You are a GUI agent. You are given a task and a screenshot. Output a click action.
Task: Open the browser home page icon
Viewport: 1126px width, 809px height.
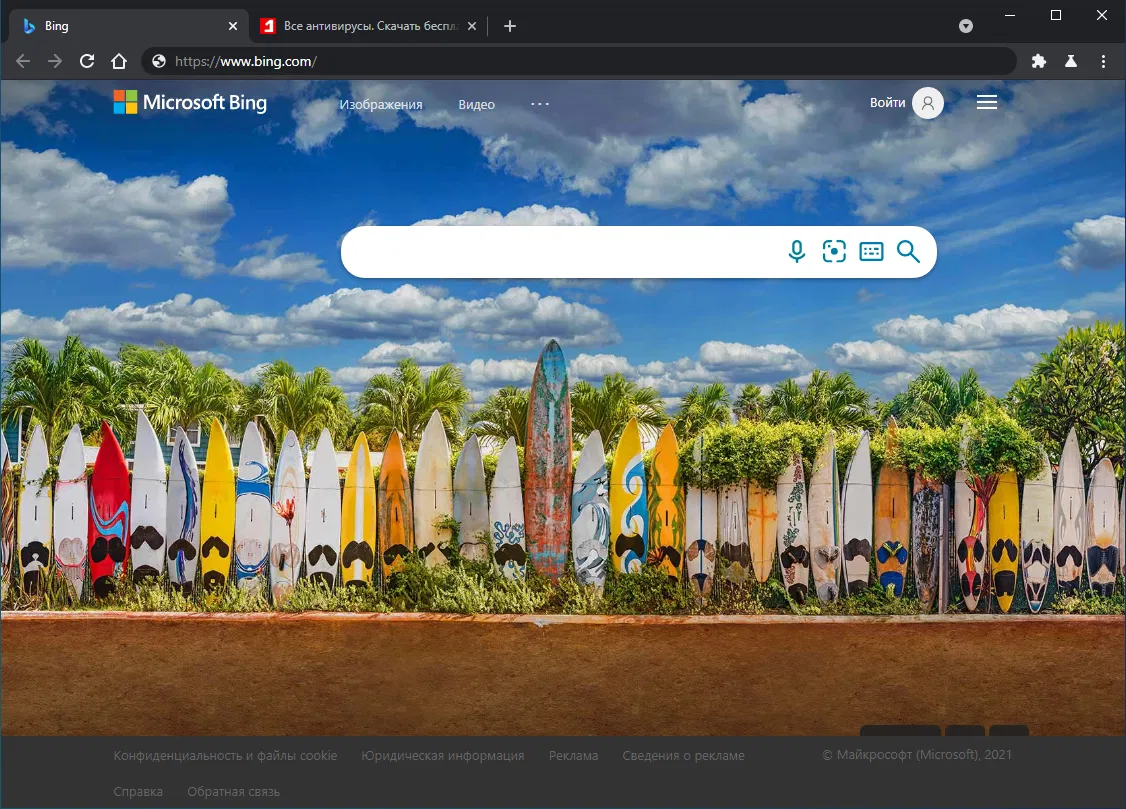[x=119, y=62]
